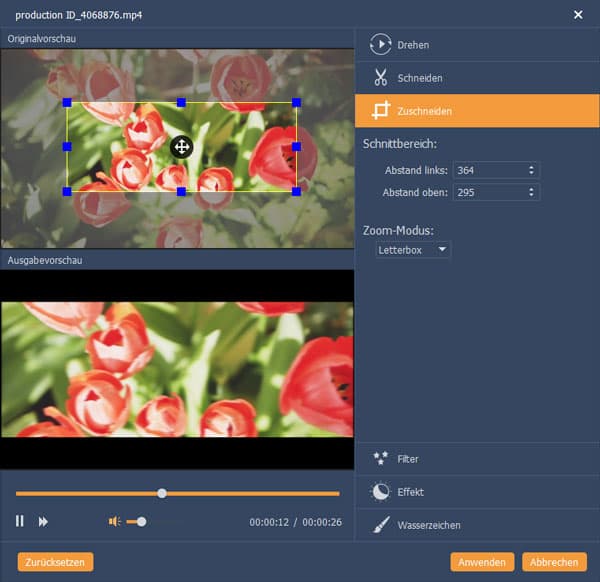Click the top-center crop handle
Viewport: 600px width, 582px height.
[x=181, y=102]
